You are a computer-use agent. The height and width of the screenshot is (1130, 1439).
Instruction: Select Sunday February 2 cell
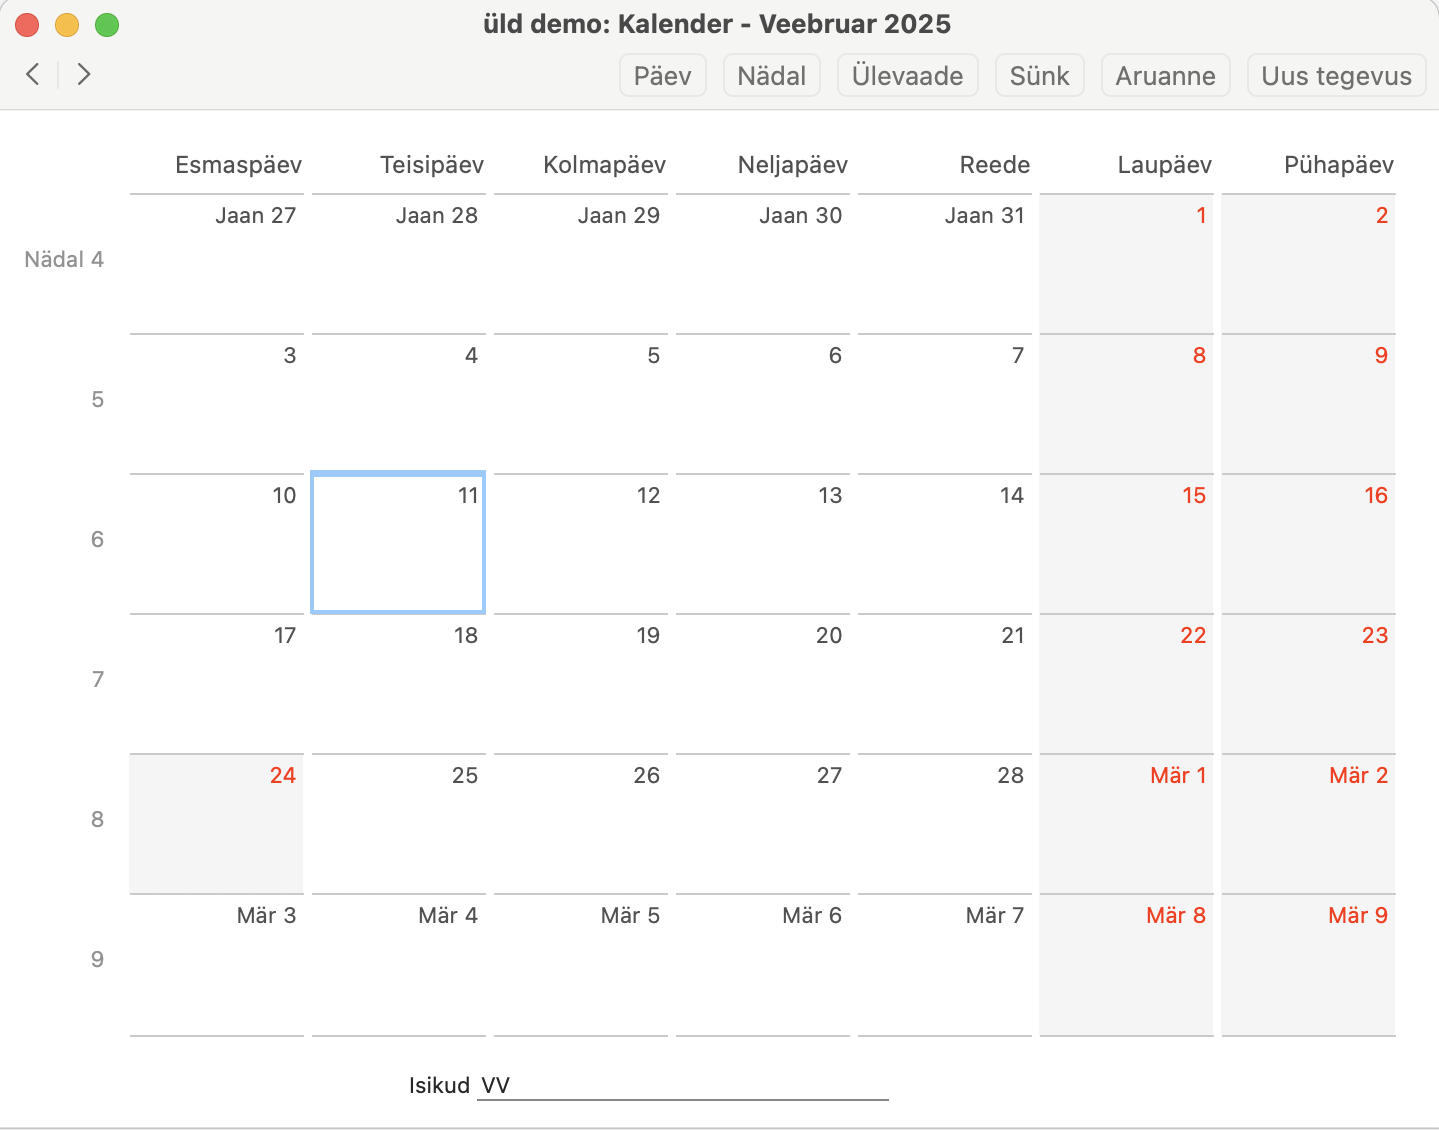click(1309, 264)
